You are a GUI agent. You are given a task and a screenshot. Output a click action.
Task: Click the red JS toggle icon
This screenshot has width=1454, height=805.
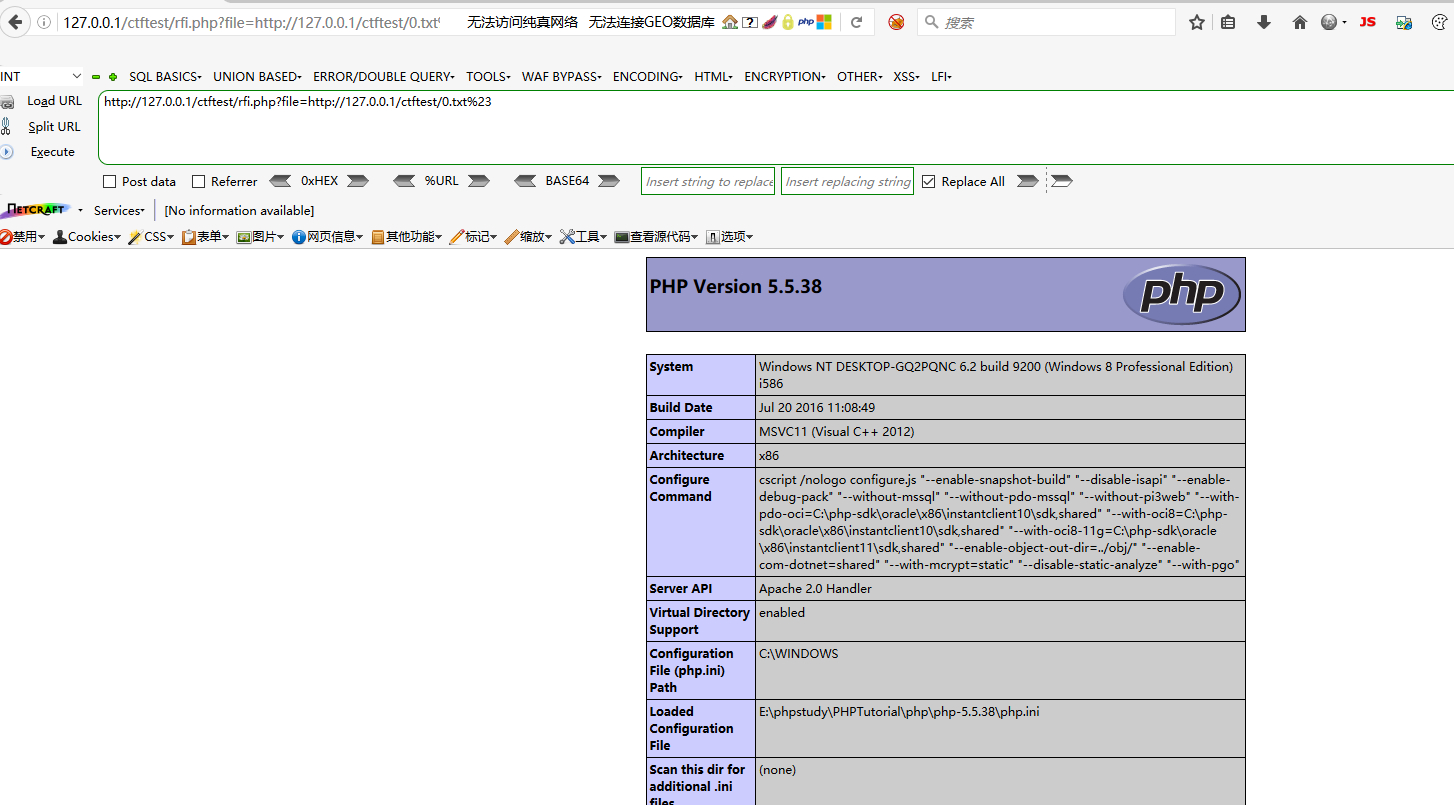(x=1367, y=22)
